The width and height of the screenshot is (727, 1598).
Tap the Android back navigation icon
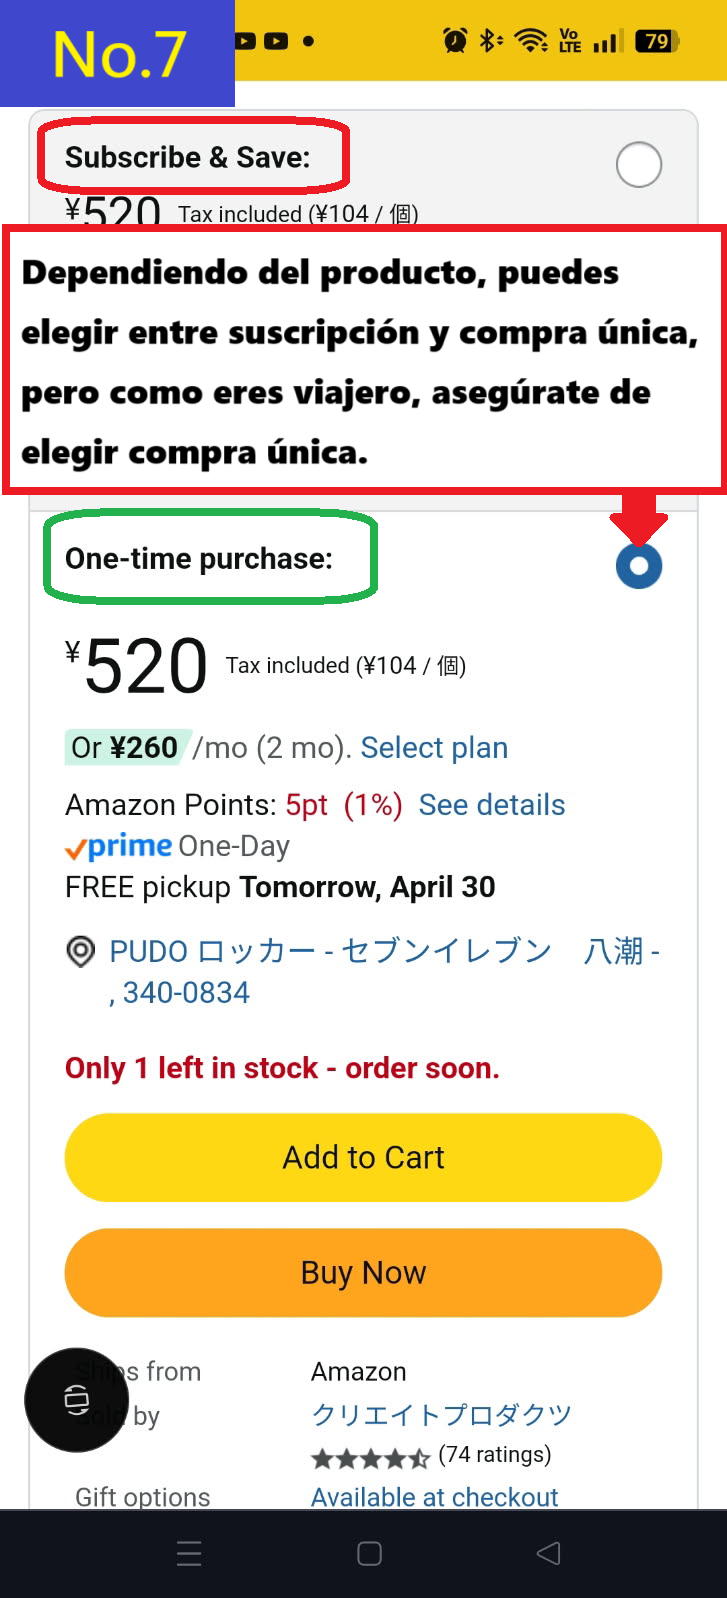(548, 1553)
